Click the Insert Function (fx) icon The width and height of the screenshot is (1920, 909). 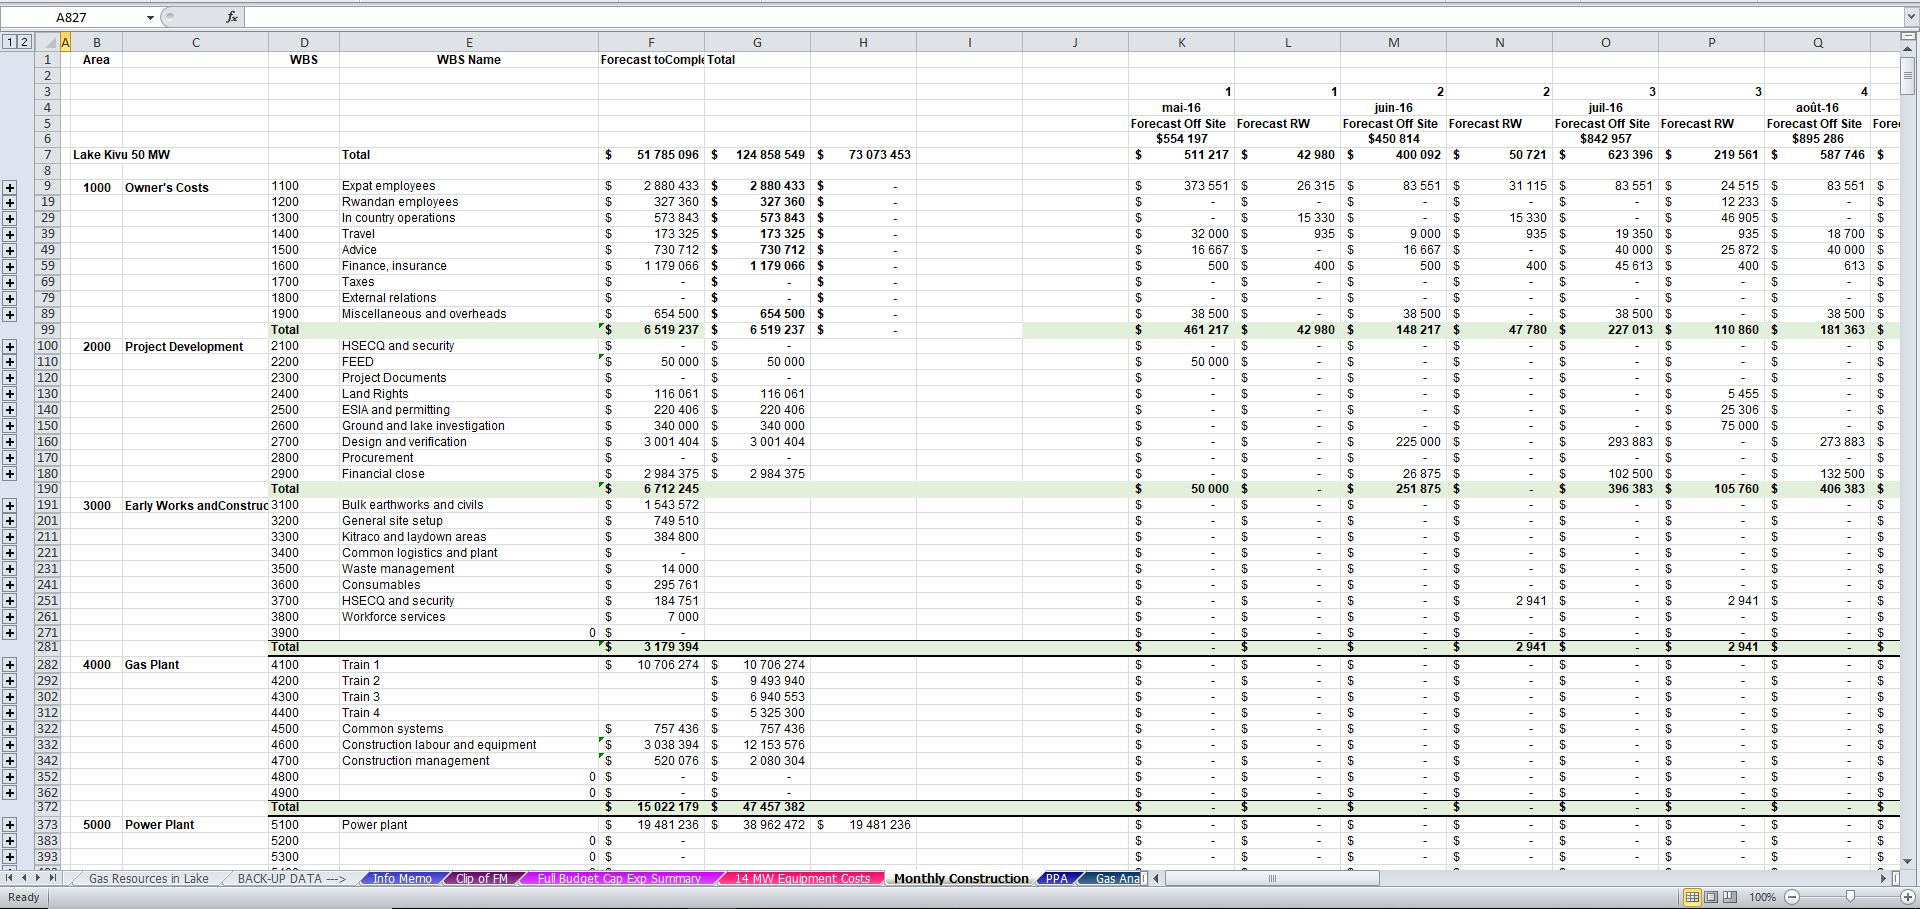231,16
